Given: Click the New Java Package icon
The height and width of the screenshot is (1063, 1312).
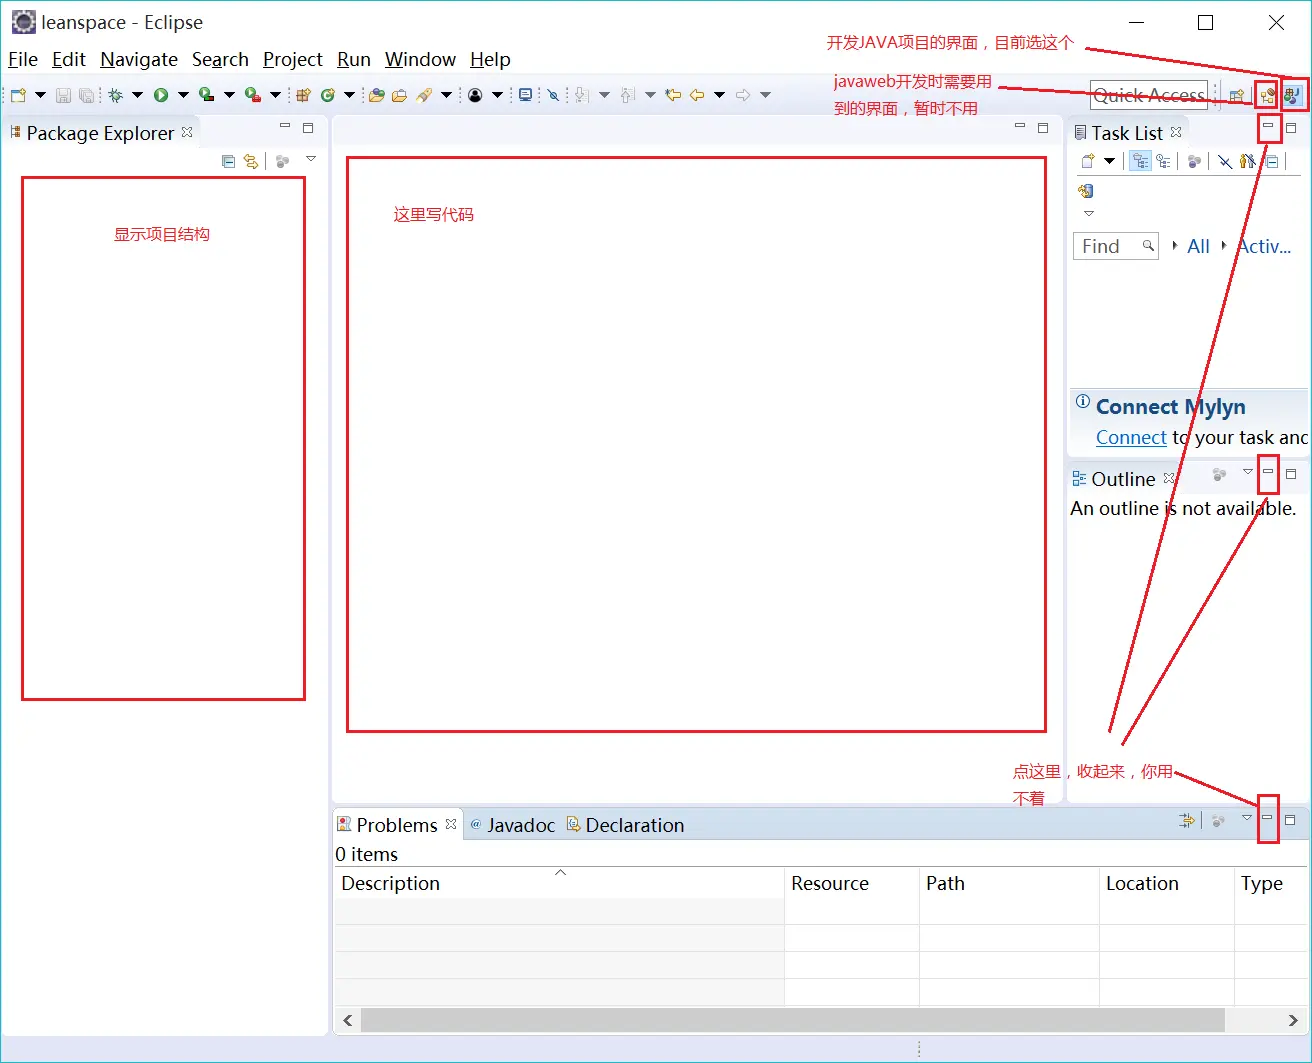Looking at the screenshot, I should click(303, 95).
